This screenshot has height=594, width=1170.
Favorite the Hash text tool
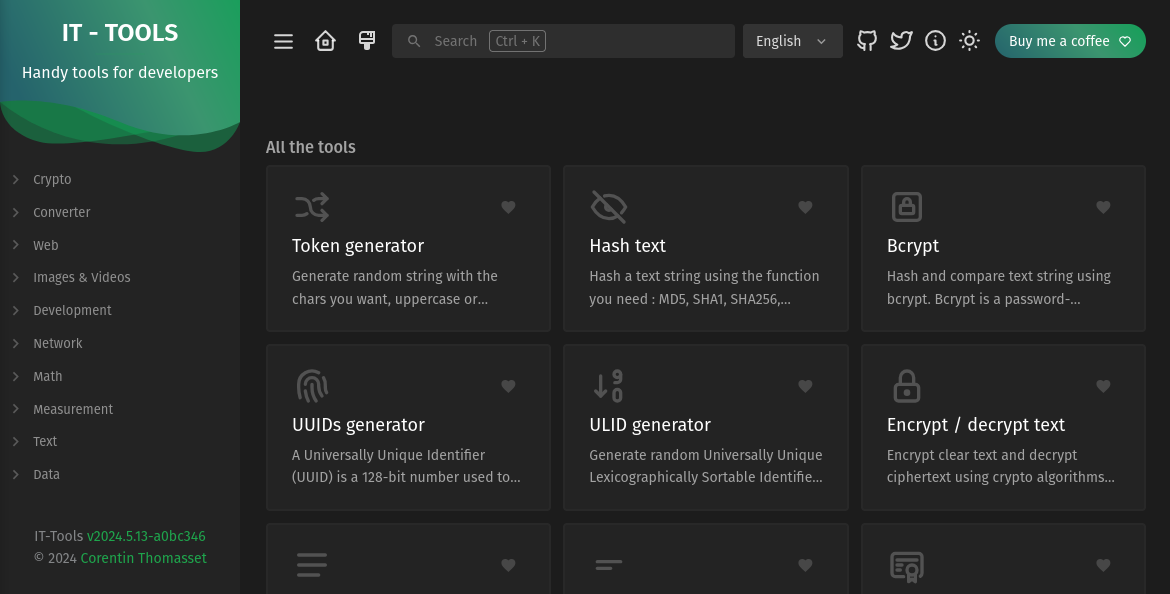point(805,207)
